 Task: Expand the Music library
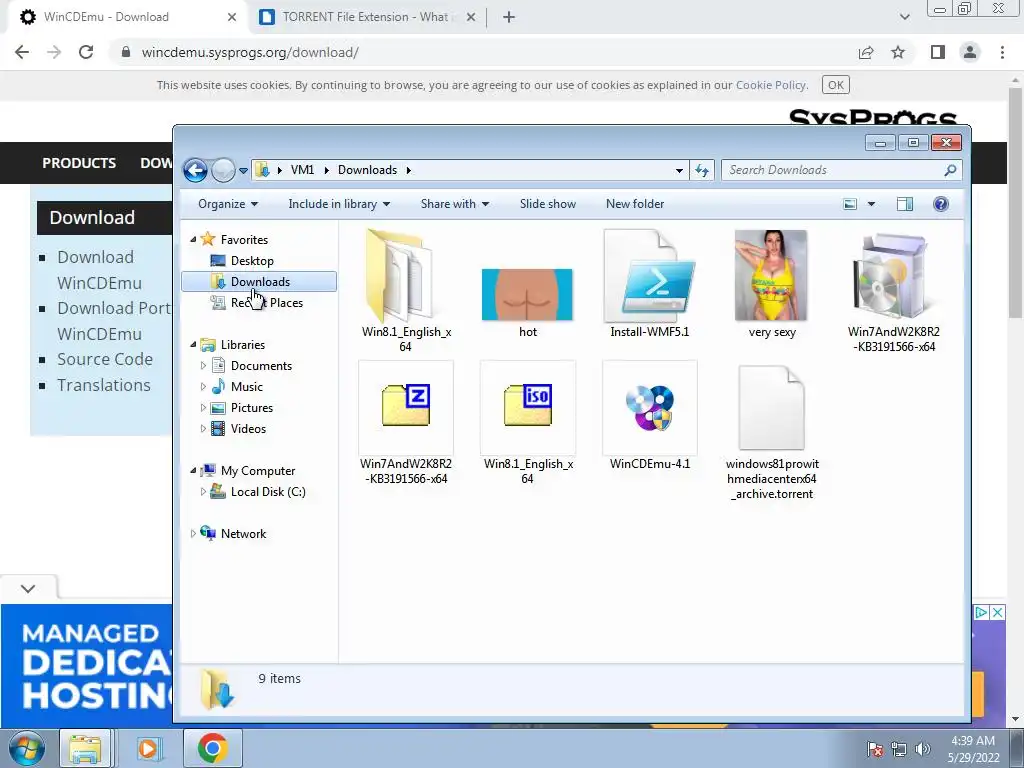[x=203, y=387]
